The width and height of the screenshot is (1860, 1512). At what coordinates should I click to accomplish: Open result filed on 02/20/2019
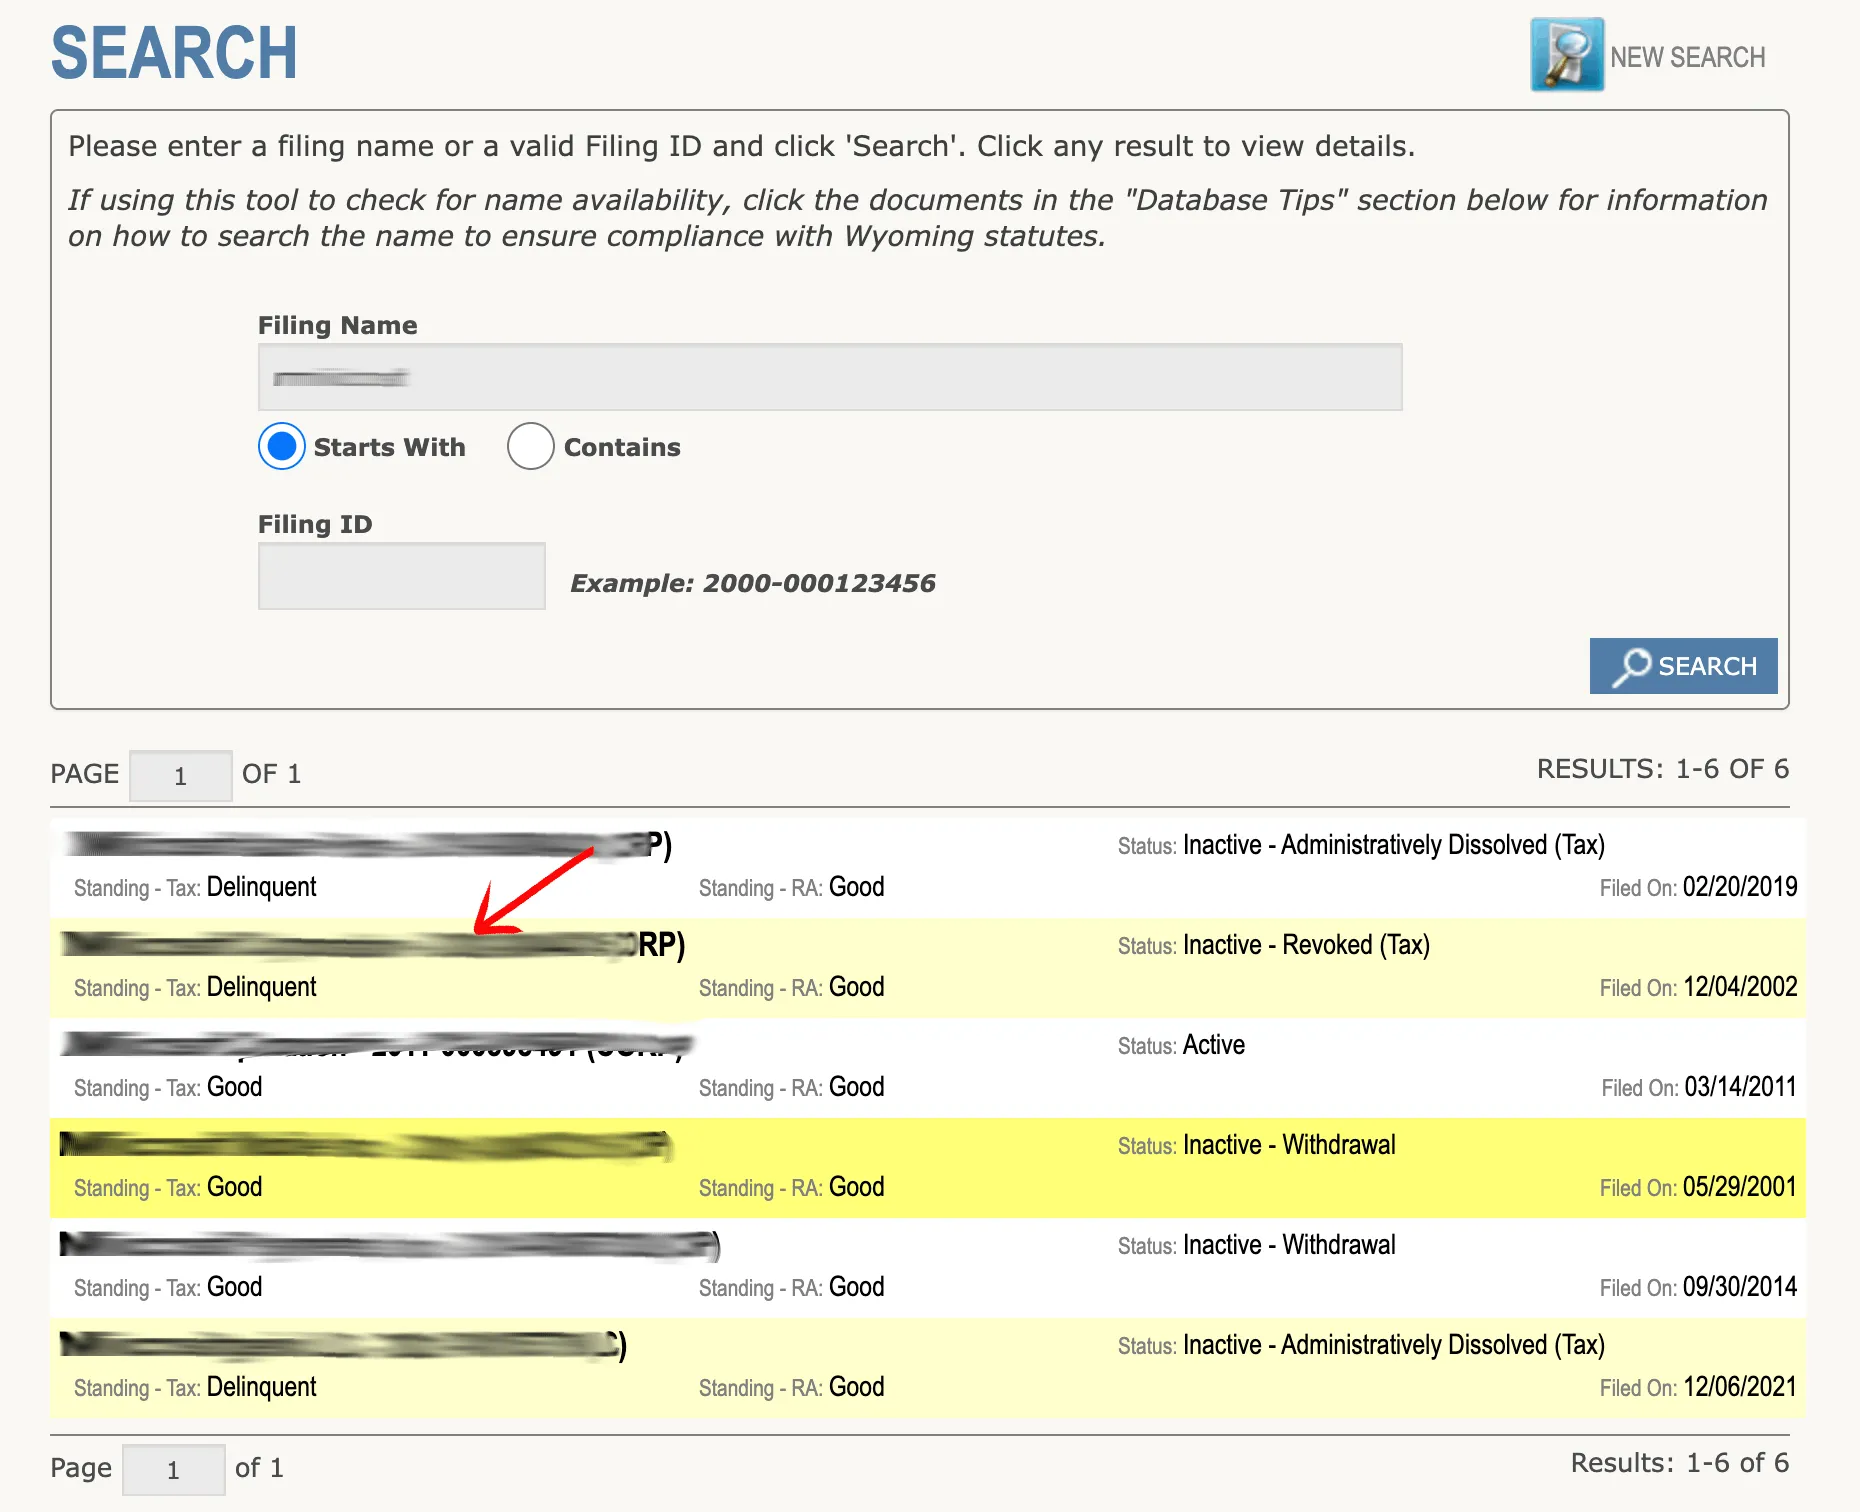pos(928,868)
